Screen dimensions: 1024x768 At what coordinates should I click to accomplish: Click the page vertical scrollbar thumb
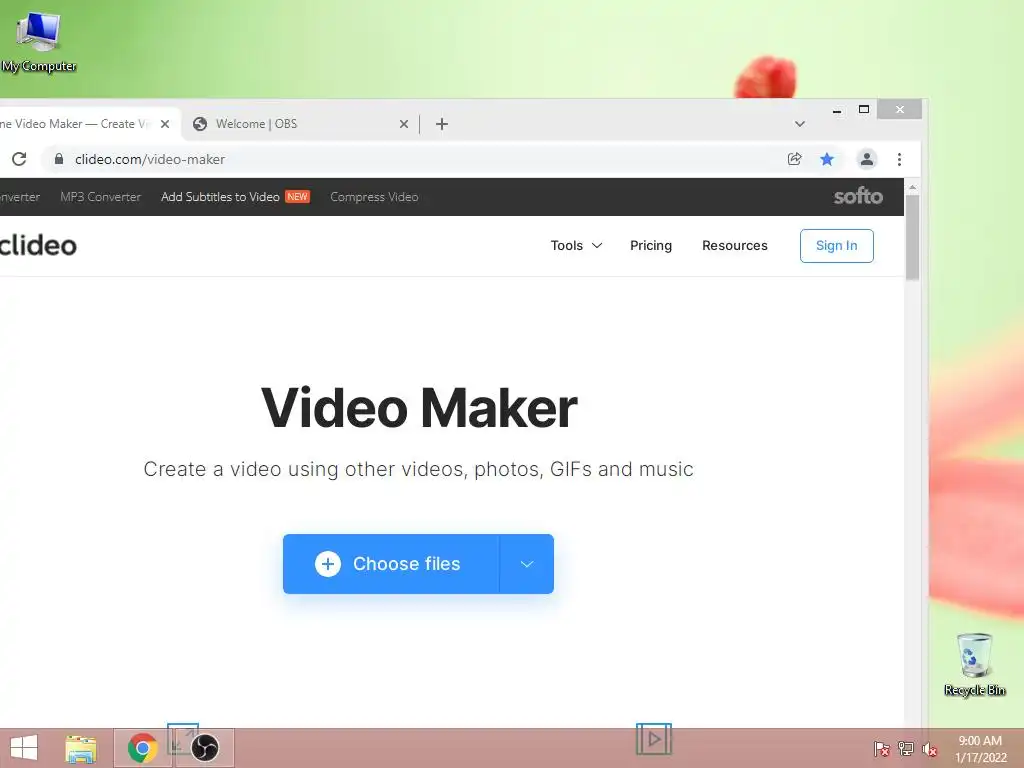tap(912, 237)
